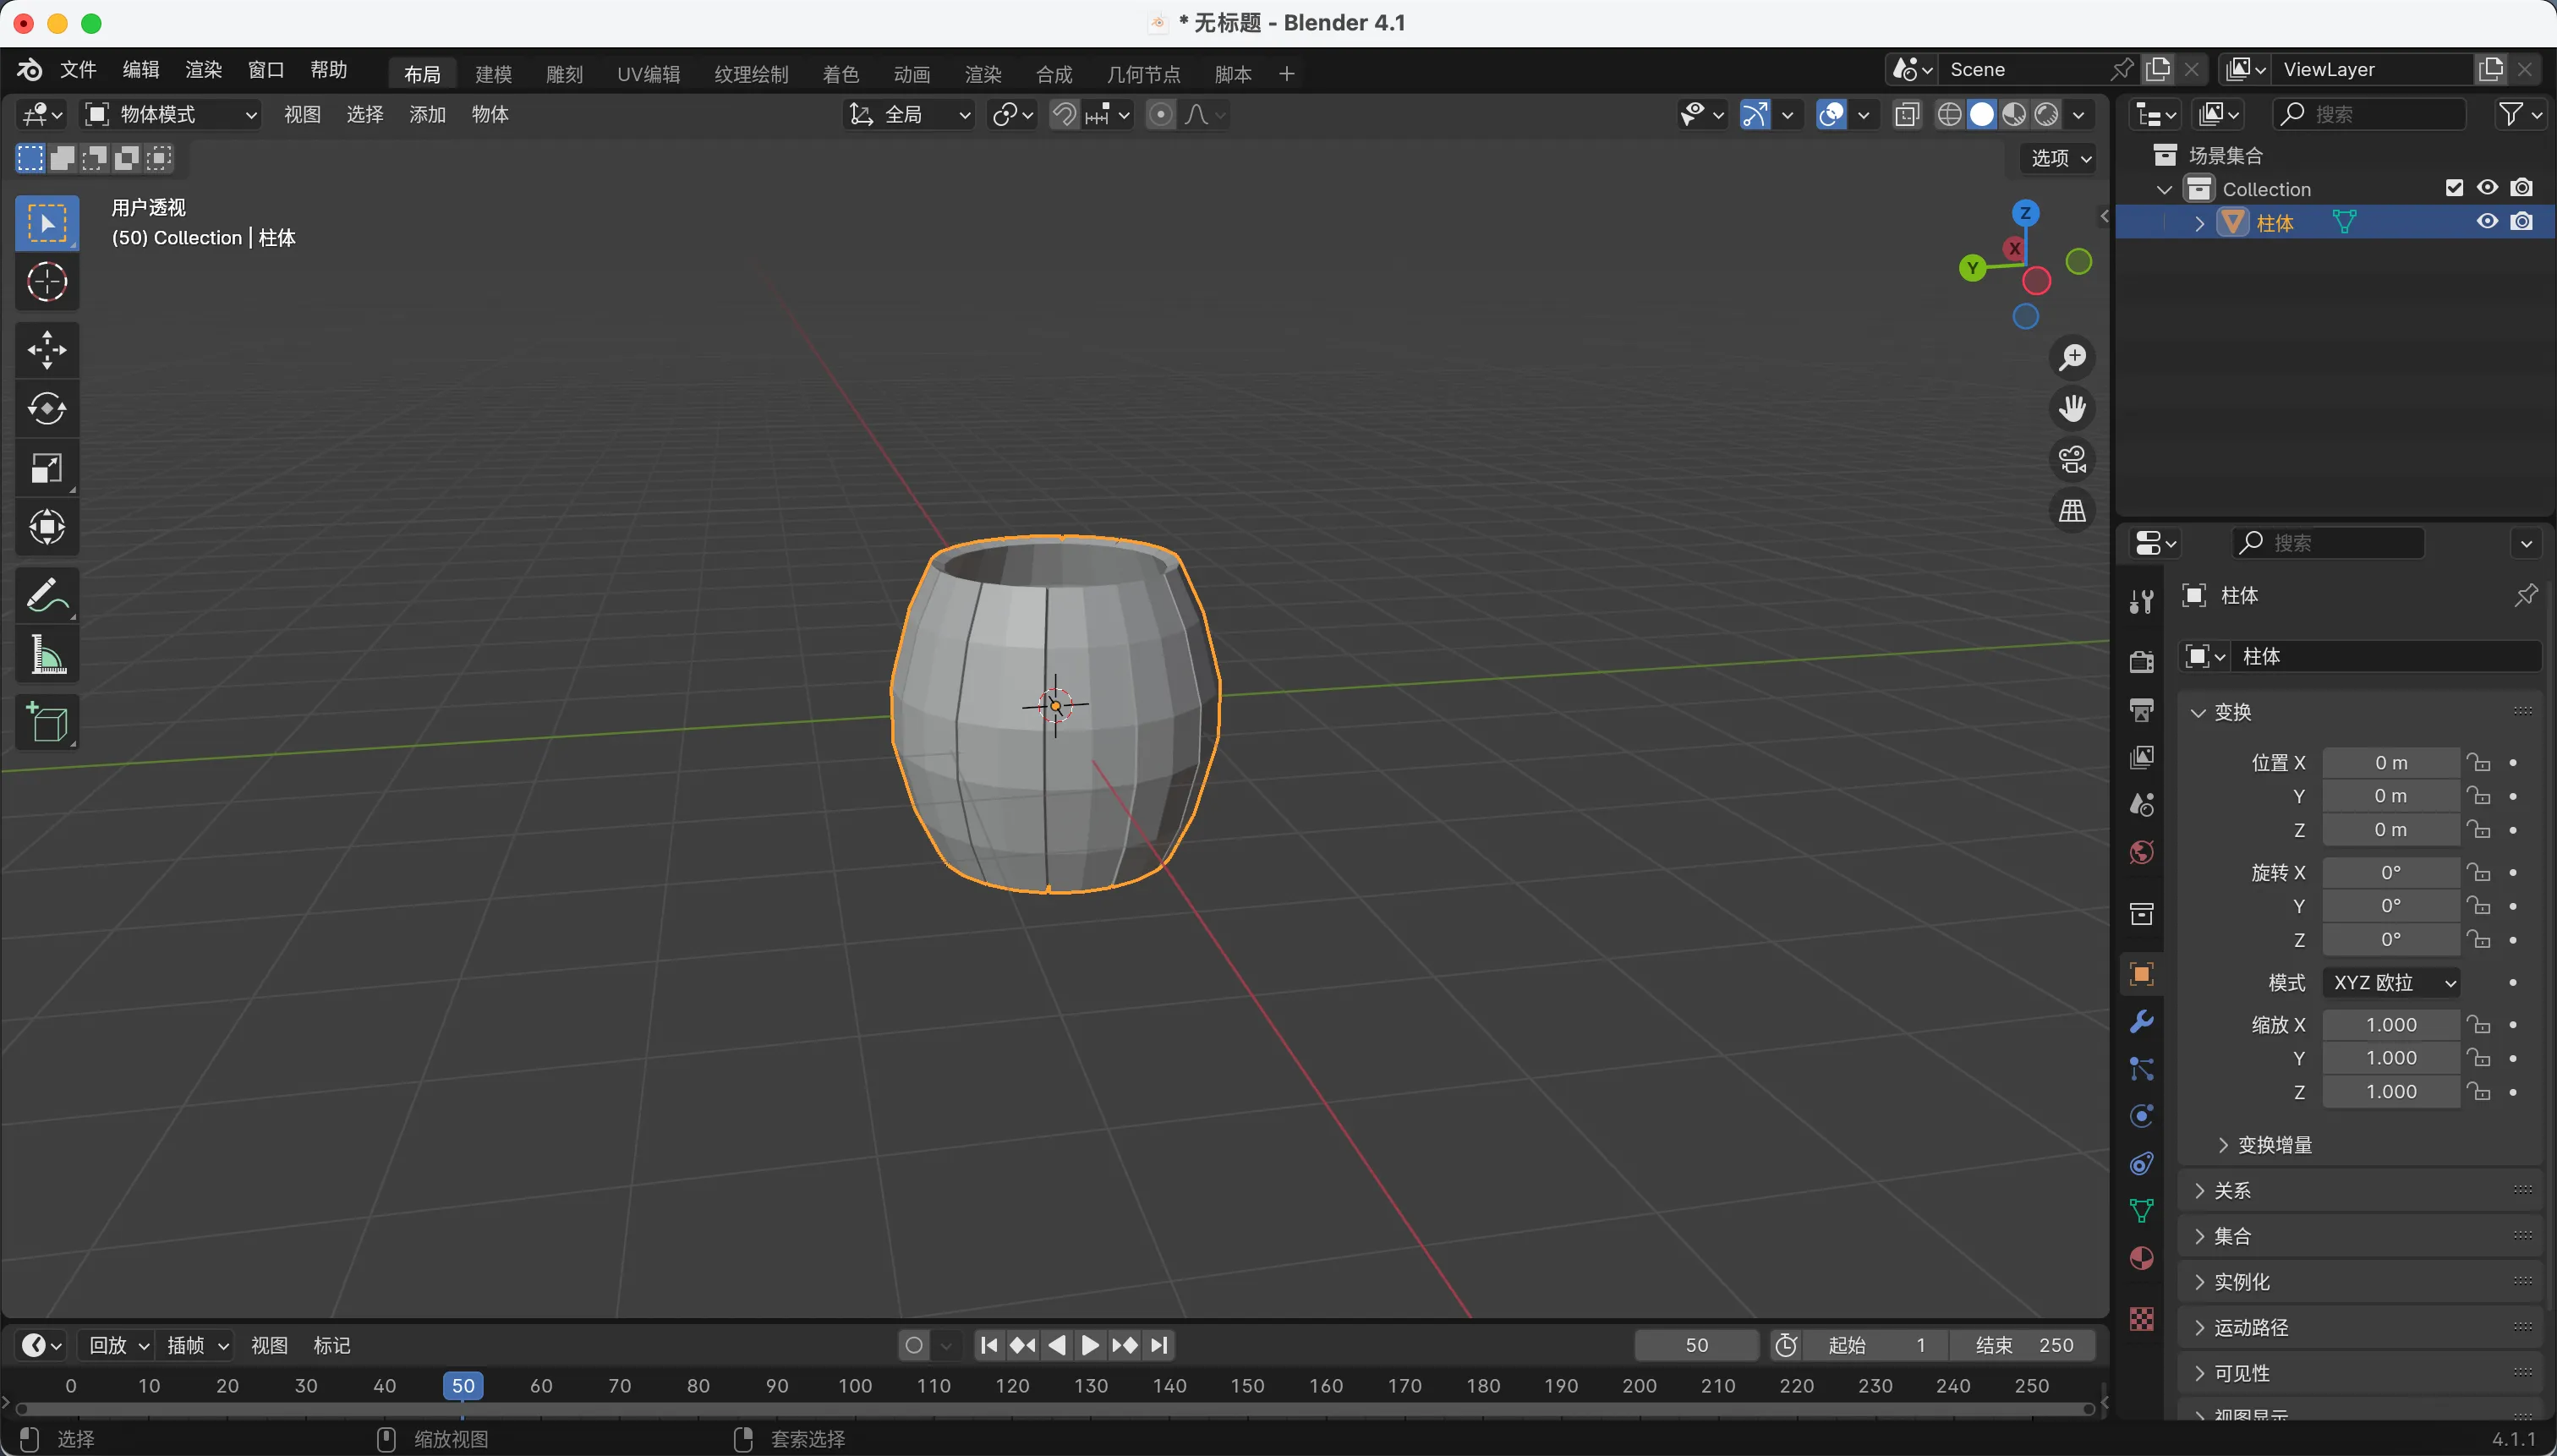Pick the Measure ruler tool
This screenshot has height=1456, width=2557.
click(47, 656)
